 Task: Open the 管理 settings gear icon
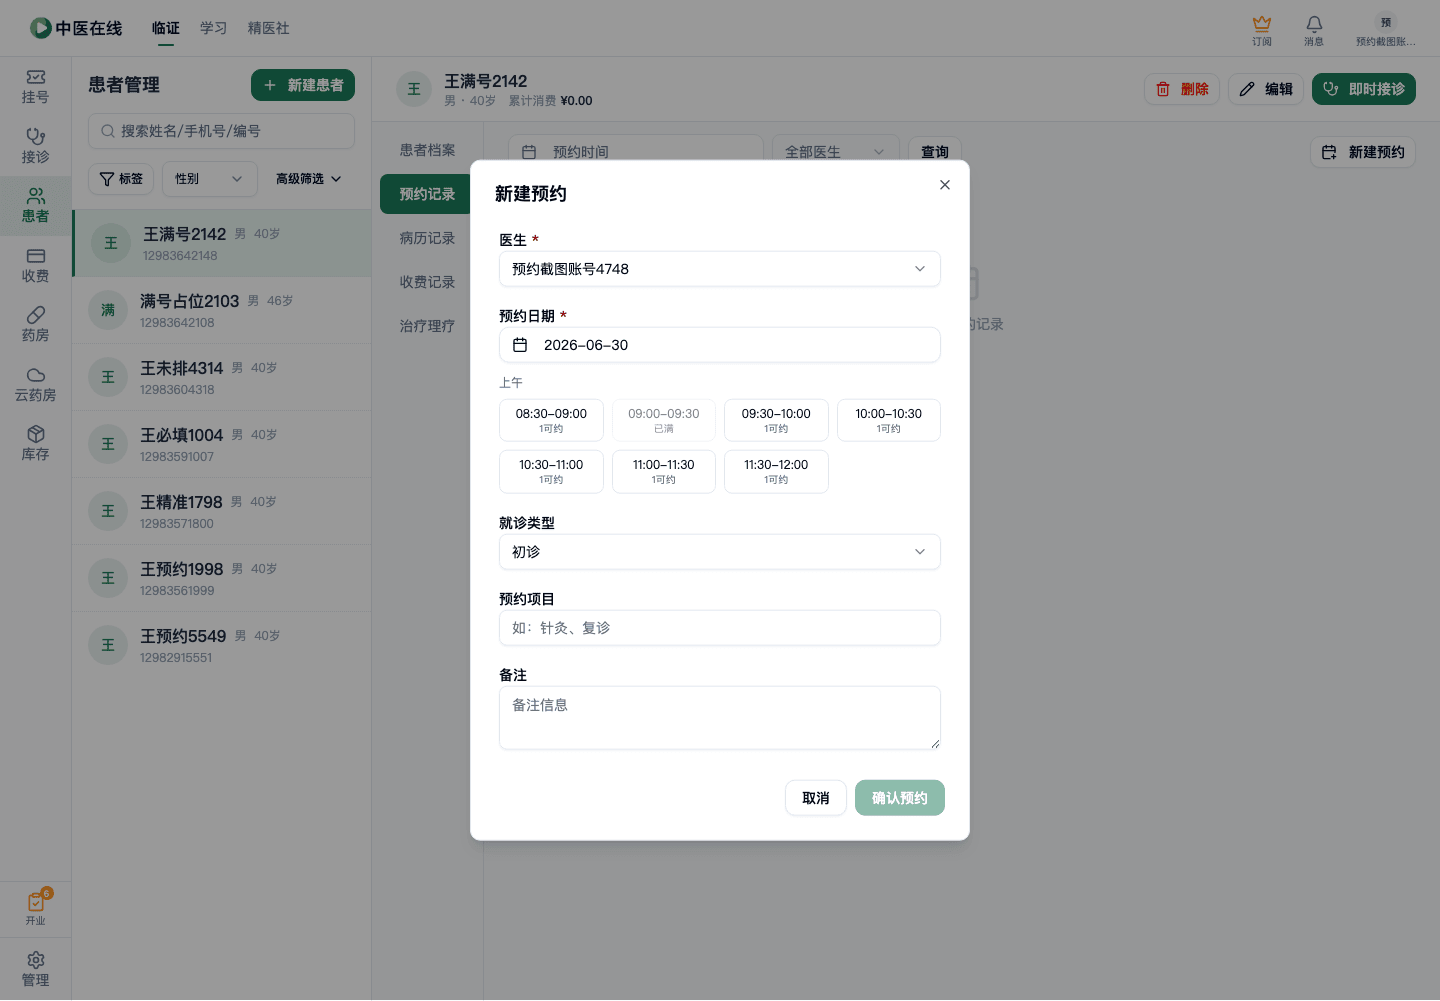click(35, 969)
